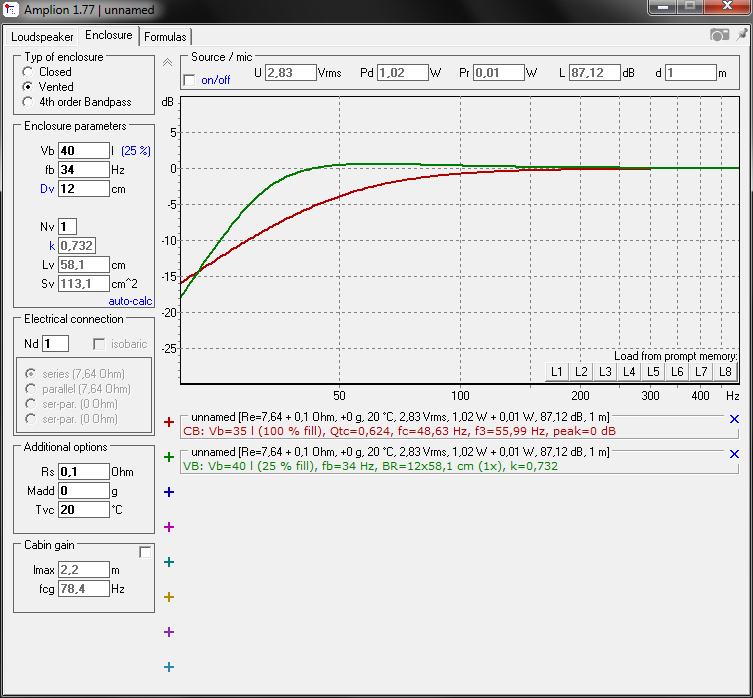Load prompt memory L4
This screenshot has width=753, height=698.
point(629,372)
